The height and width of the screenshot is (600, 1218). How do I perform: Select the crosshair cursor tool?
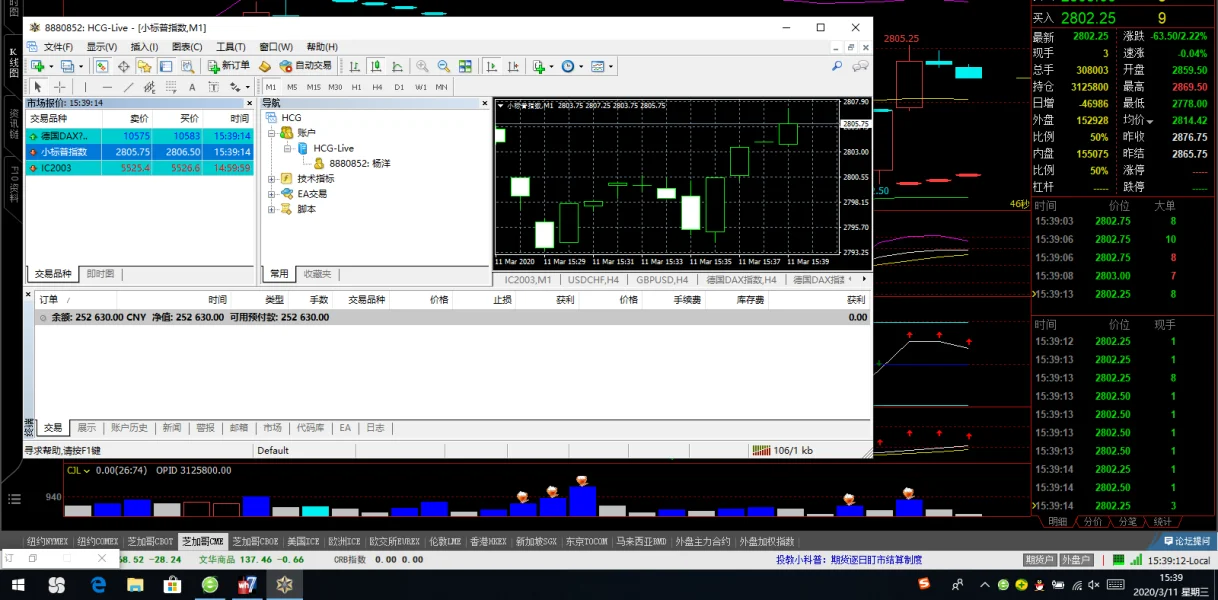point(60,87)
